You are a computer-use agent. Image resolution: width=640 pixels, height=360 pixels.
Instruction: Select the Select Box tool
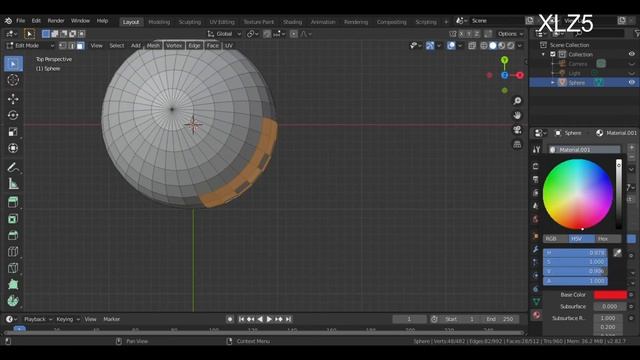[x=13, y=64]
